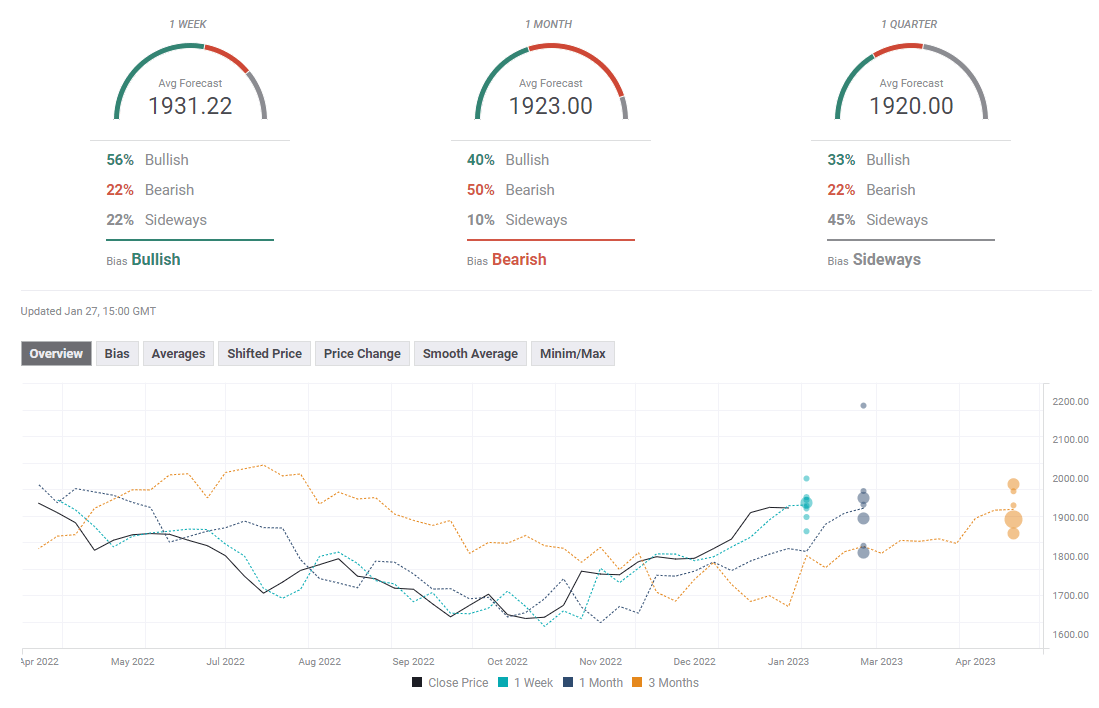Viewport: 1099px width, 708px height.
Task: Select the Averages tab
Action: point(178,354)
